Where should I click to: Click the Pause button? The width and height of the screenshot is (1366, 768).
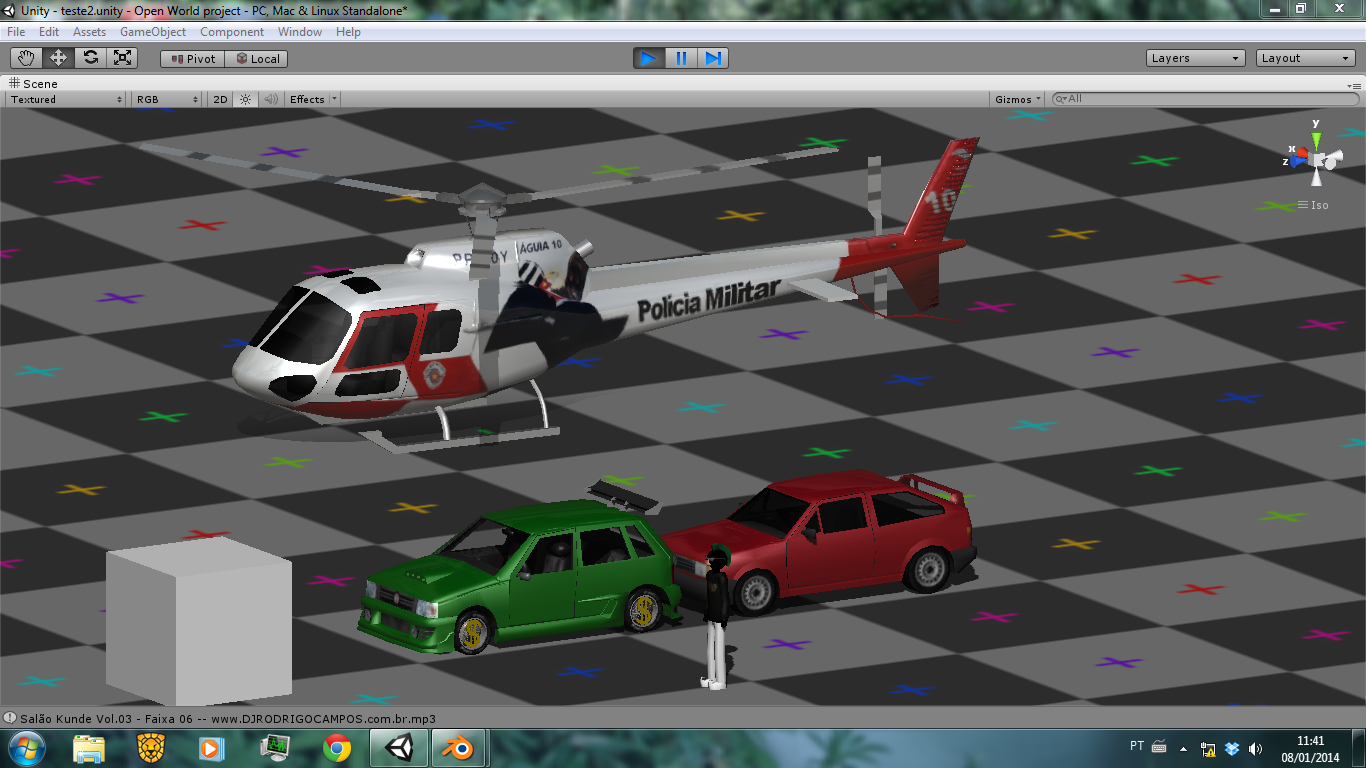click(681, 58)
